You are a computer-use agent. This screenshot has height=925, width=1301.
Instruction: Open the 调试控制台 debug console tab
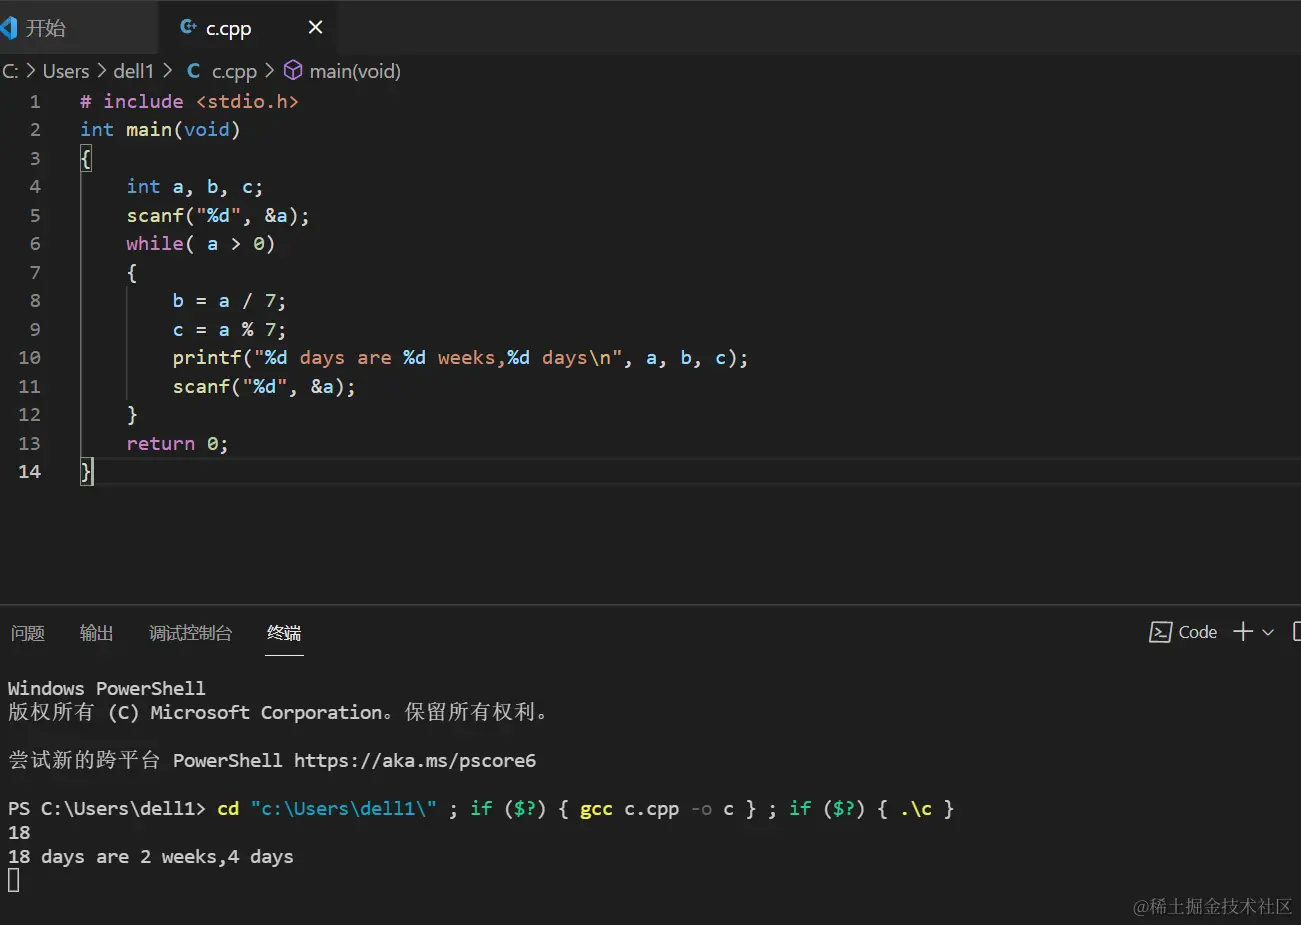coord(190,633)
